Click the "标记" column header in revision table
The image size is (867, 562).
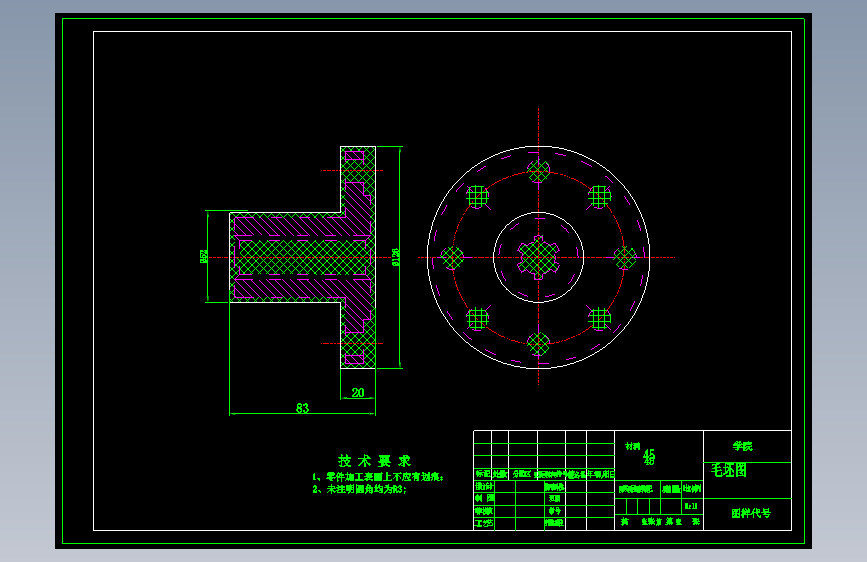[x=483, y=474]
